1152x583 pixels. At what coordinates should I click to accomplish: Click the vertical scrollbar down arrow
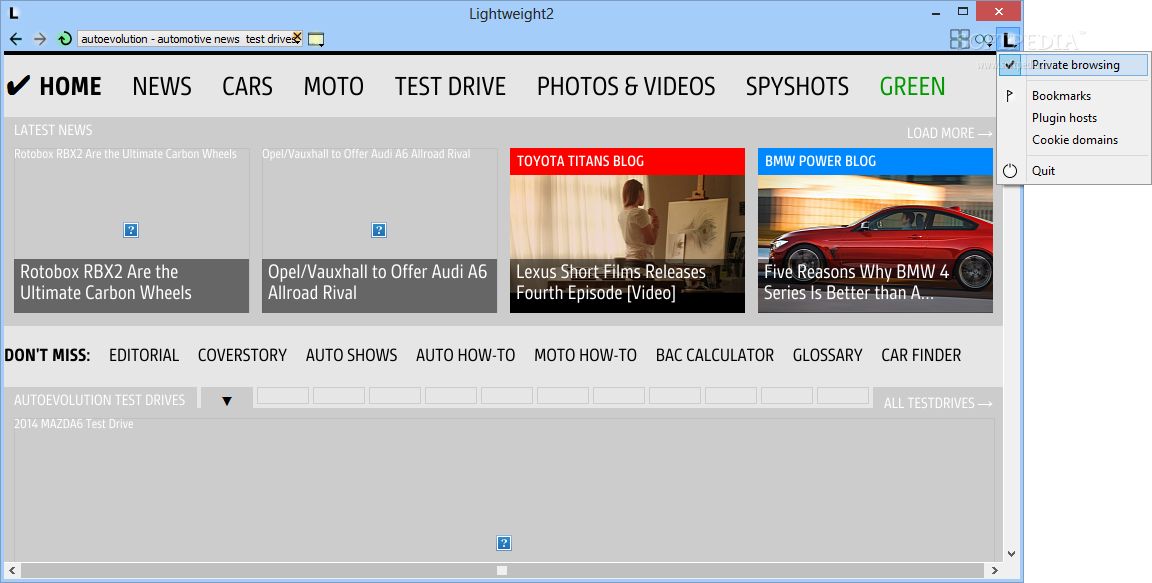click(1011, 554)
